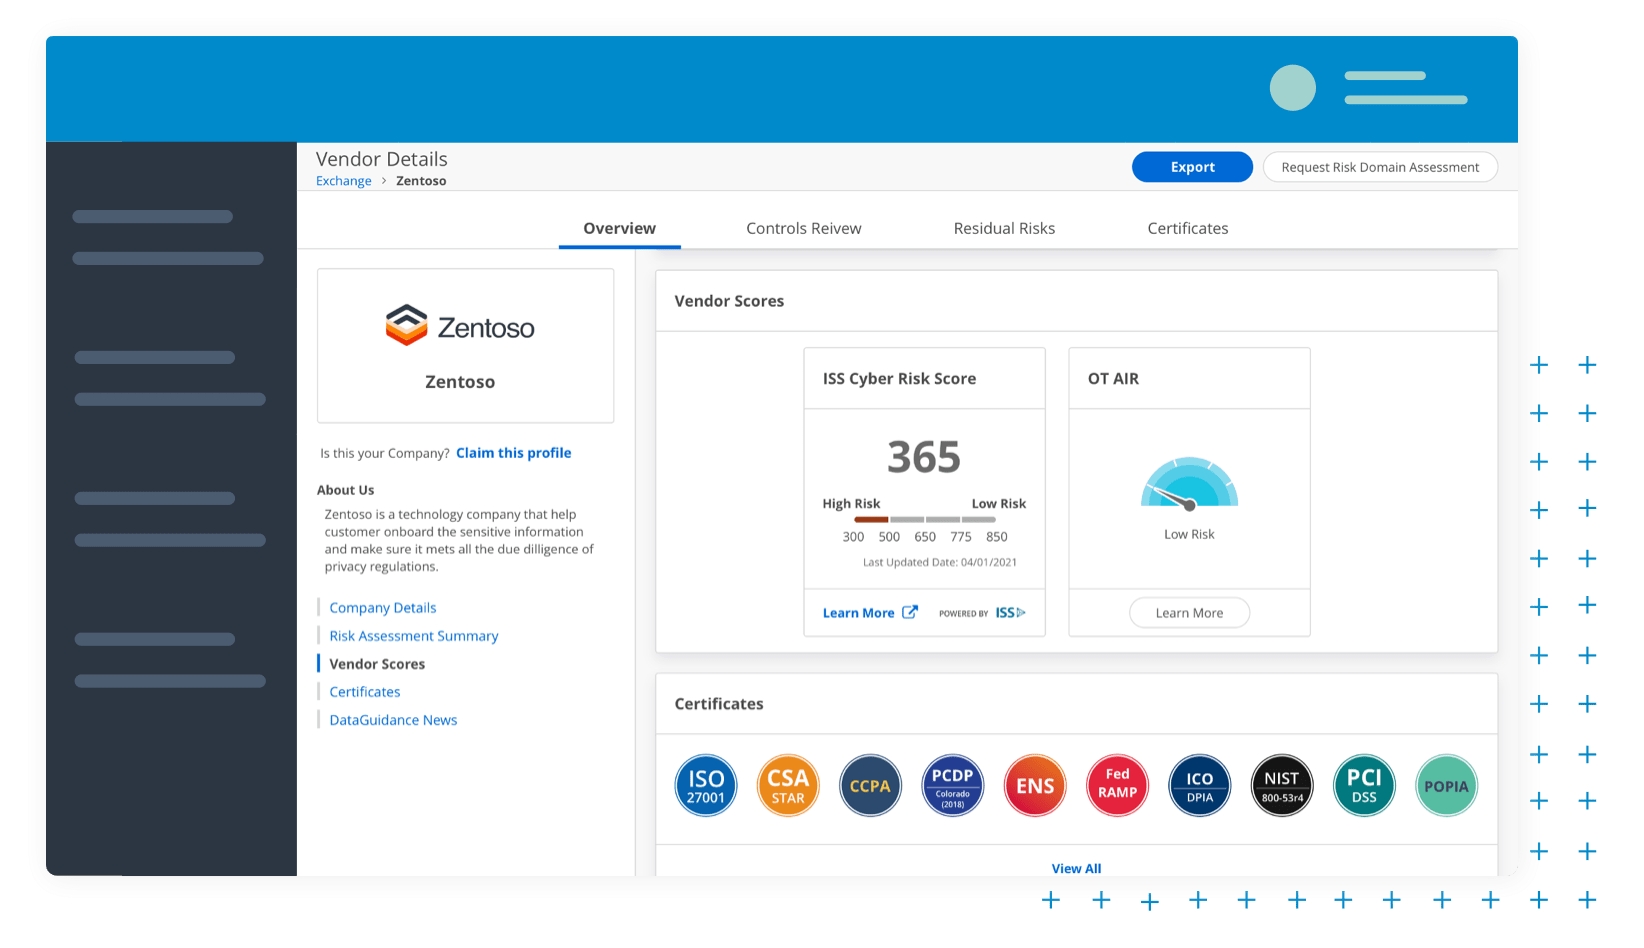
Task: Click the POPIA certificate badge
Action: click(x=1446, y=786)
